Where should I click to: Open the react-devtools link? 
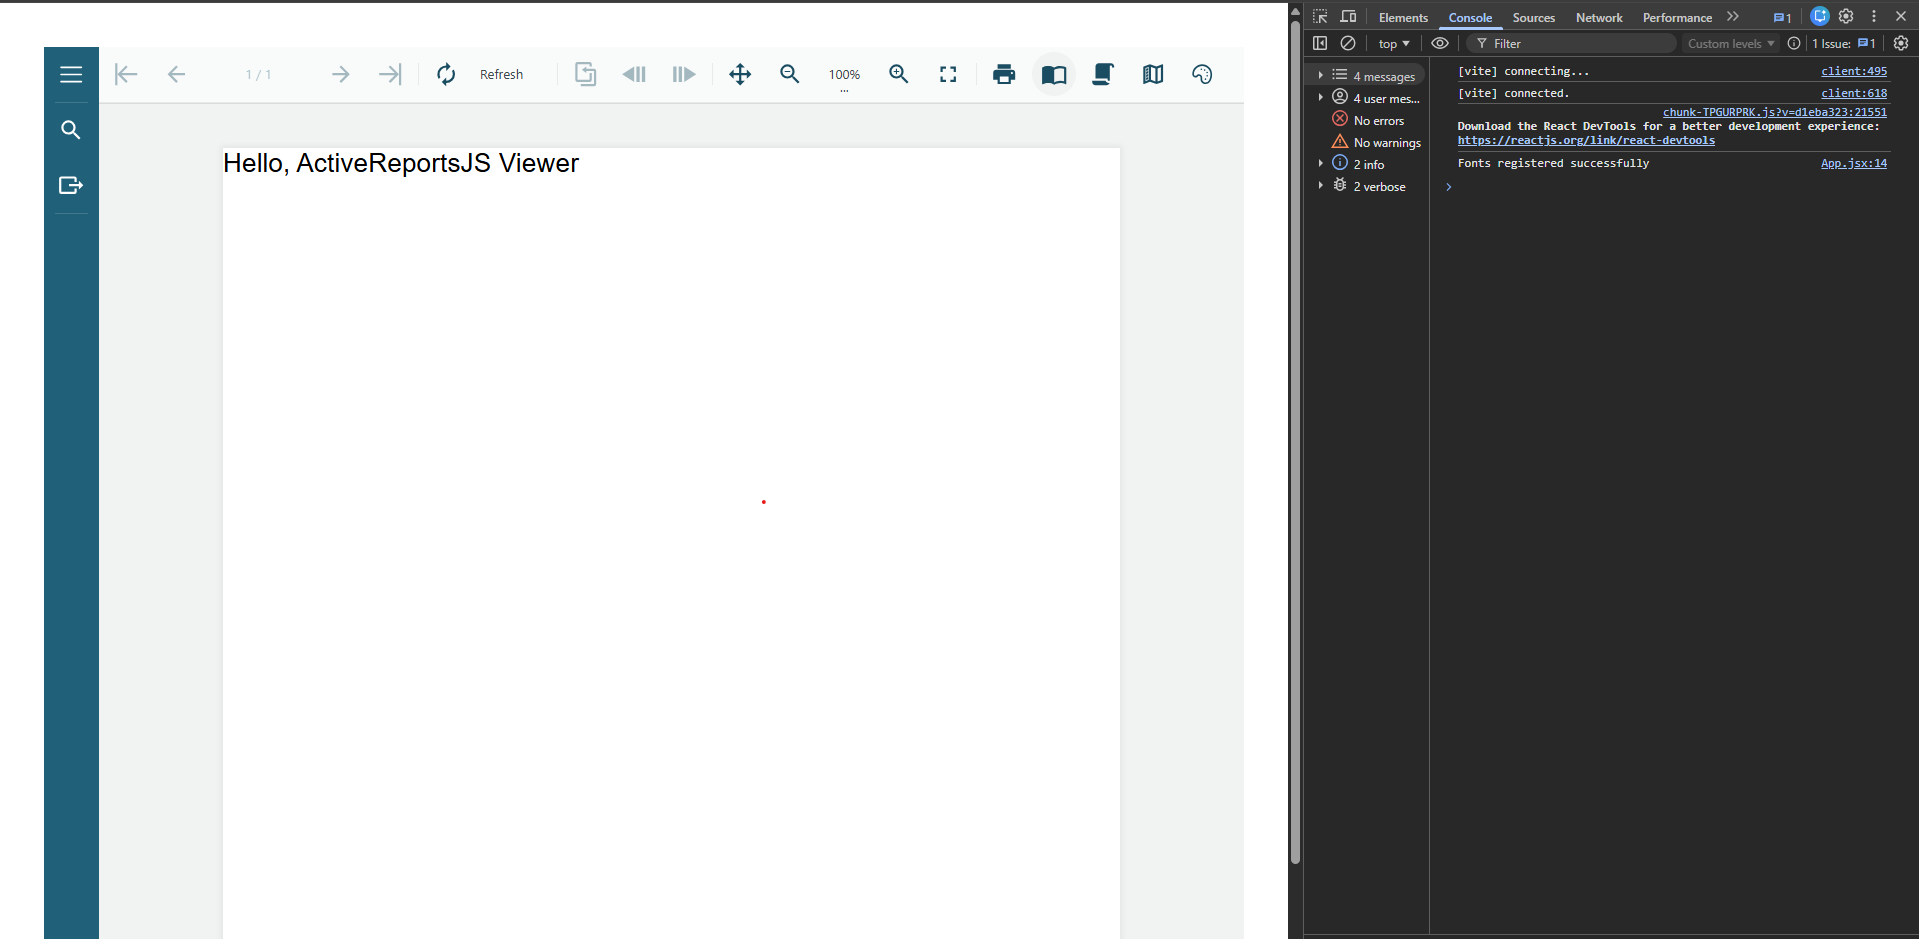1585,141
